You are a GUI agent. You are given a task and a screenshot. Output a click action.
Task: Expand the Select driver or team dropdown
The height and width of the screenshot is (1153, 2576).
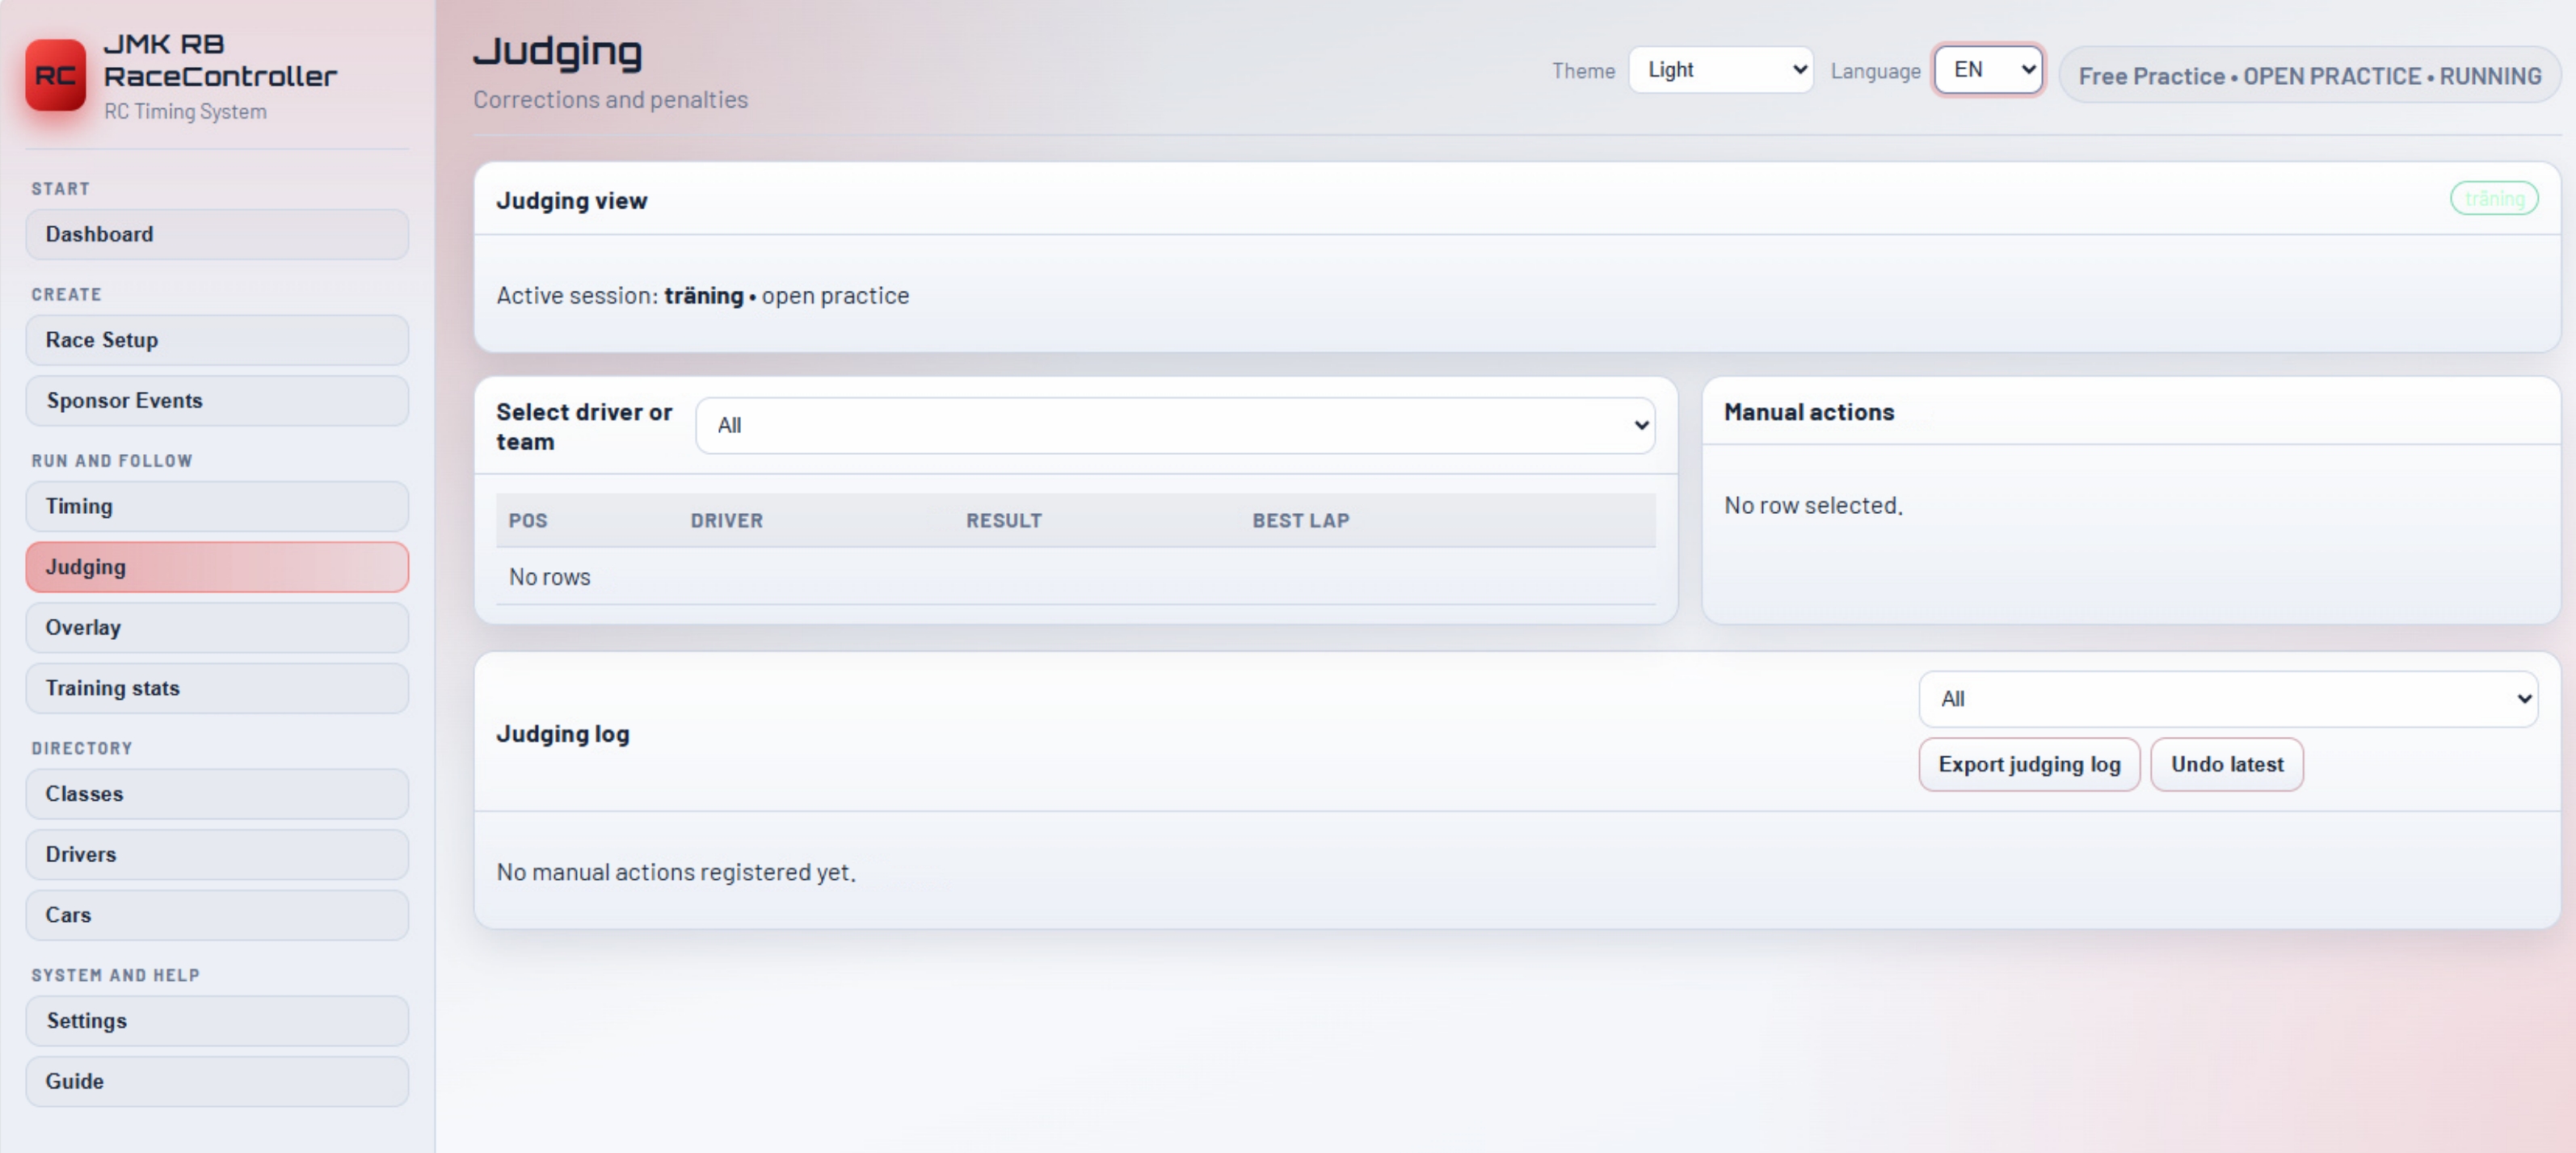coord(1175,425)
